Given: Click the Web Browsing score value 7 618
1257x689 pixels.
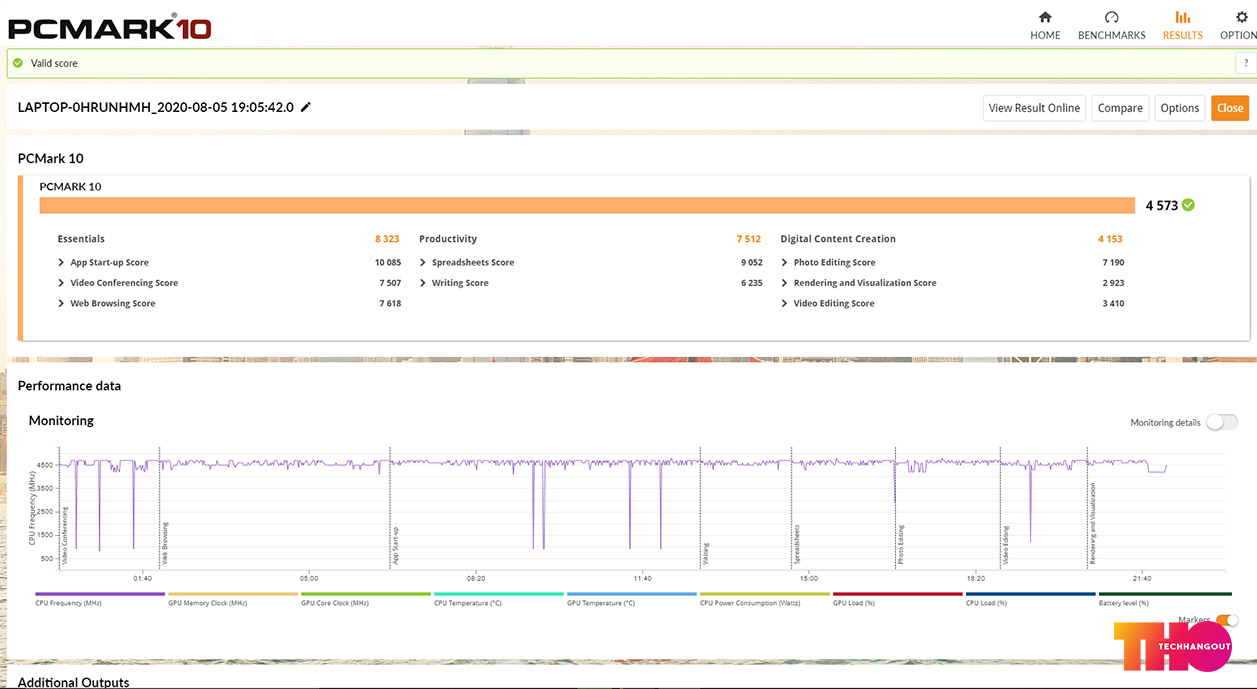Looking at the screenshot, I should [390, 304].
